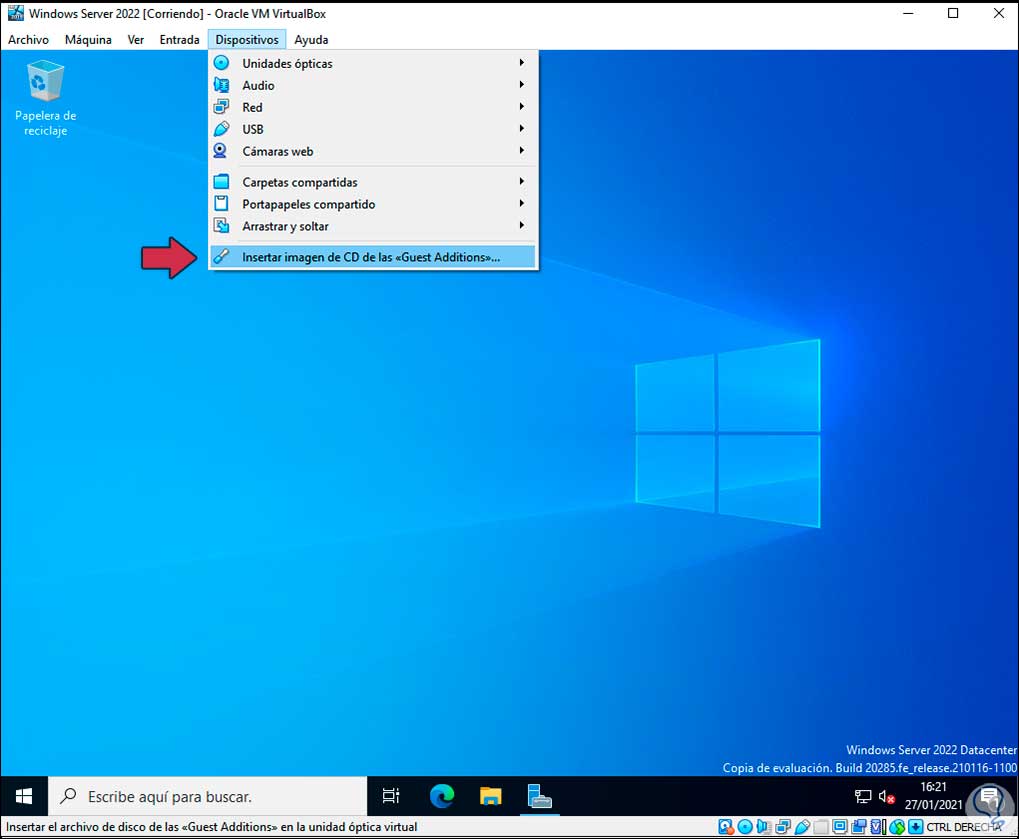The height and width of the screenshot is (839, 1019).
Task: Expand the Cámaras web submenu arrow
Action: [x=521, y=150]
